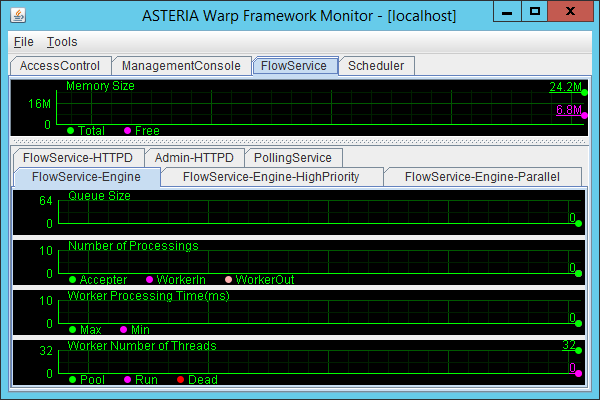Screen dimensions: 600x400
Task: Click the Free legend dot in Memory Size
Action: tap(128, 131)
